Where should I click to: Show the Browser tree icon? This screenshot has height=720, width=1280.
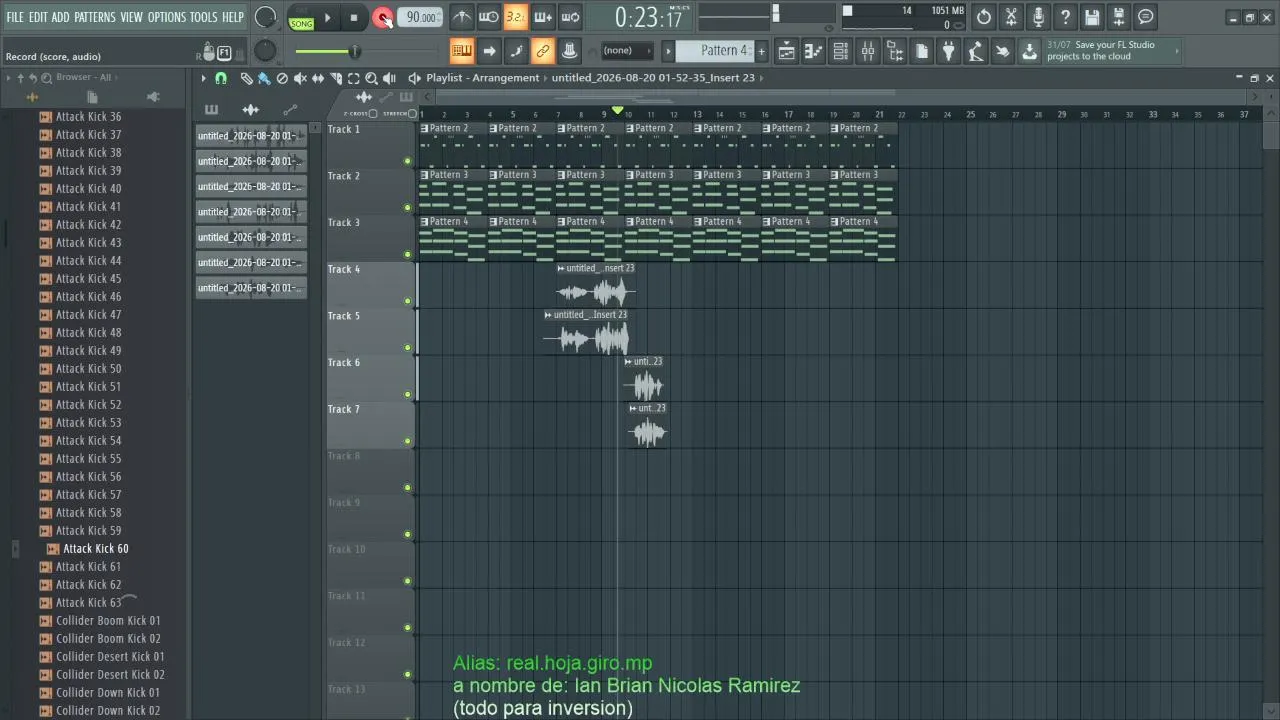(x=895, y=51)
